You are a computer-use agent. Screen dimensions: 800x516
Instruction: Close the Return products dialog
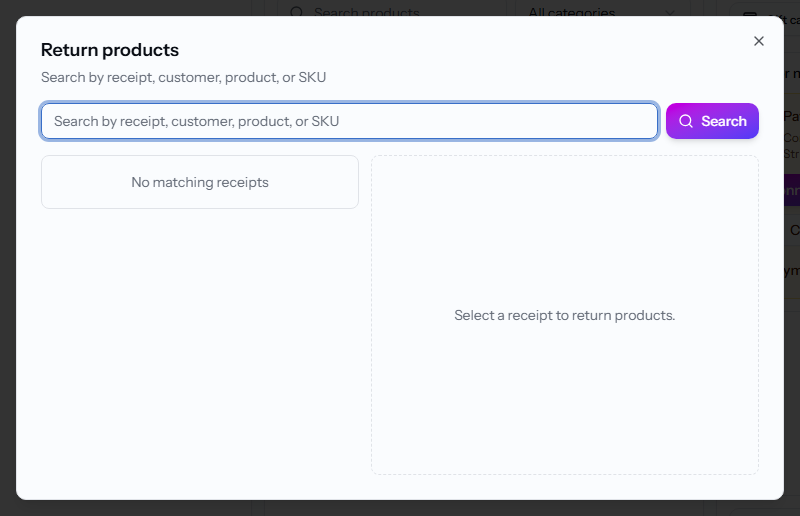759,41
